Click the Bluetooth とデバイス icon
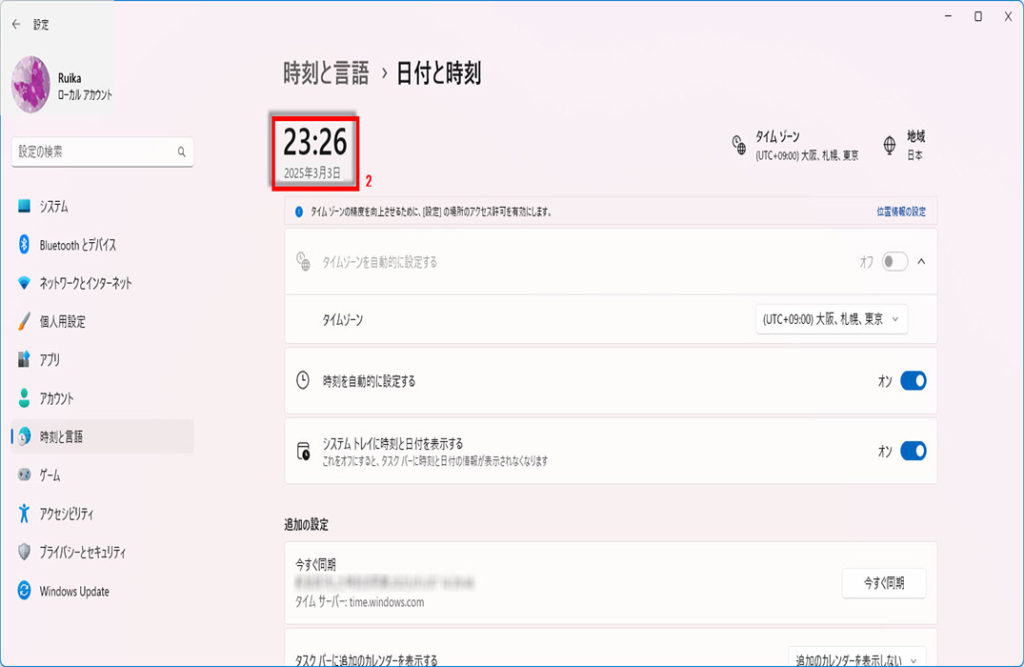The height and width of the screenshot is (667, 1024). [x=24, y=245]
